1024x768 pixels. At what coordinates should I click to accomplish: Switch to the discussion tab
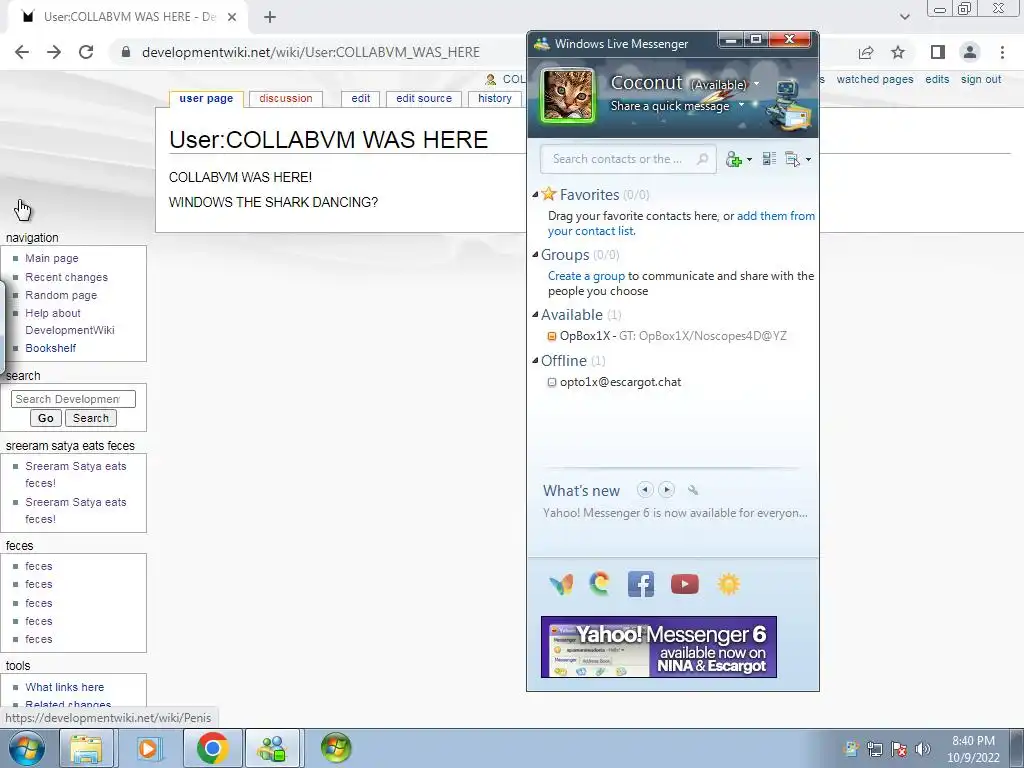coord(286,99)
